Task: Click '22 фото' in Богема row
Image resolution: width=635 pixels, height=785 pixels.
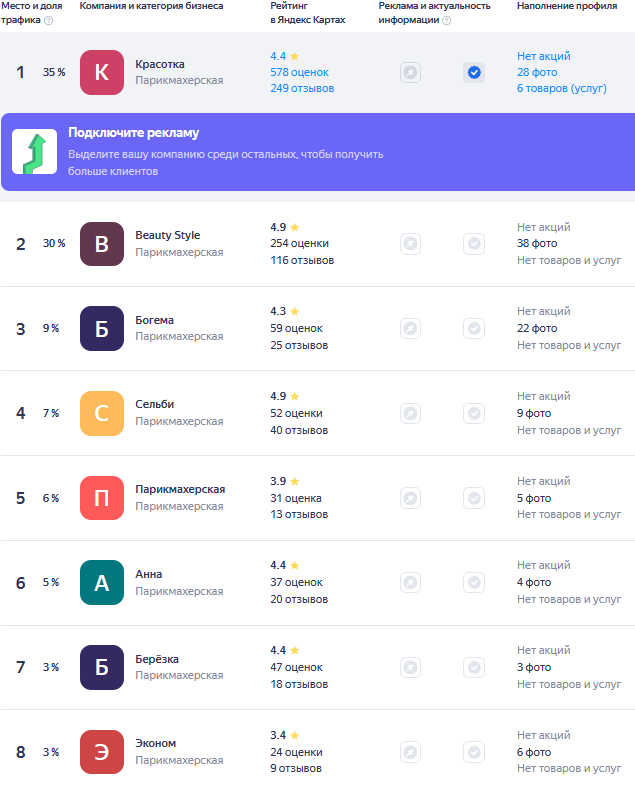Action: click(x=537, y=328)
